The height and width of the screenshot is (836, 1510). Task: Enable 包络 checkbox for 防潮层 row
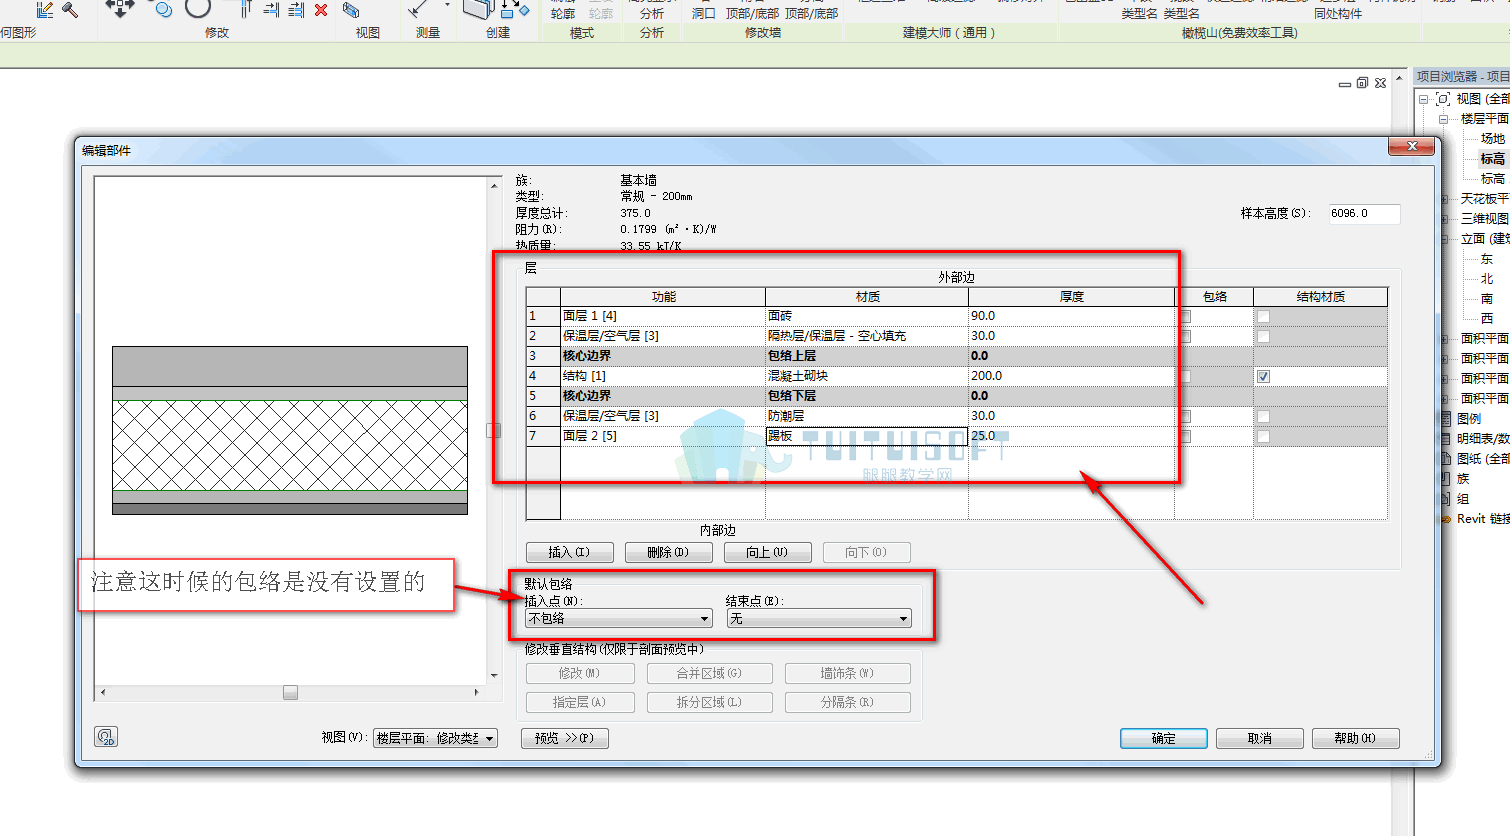tap(1185, 416)
